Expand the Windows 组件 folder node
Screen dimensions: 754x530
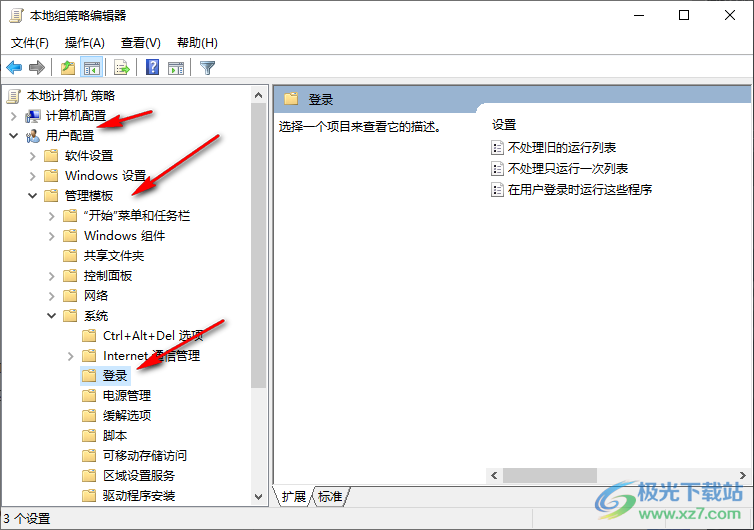pyautogui.click(x=51, y=236)
